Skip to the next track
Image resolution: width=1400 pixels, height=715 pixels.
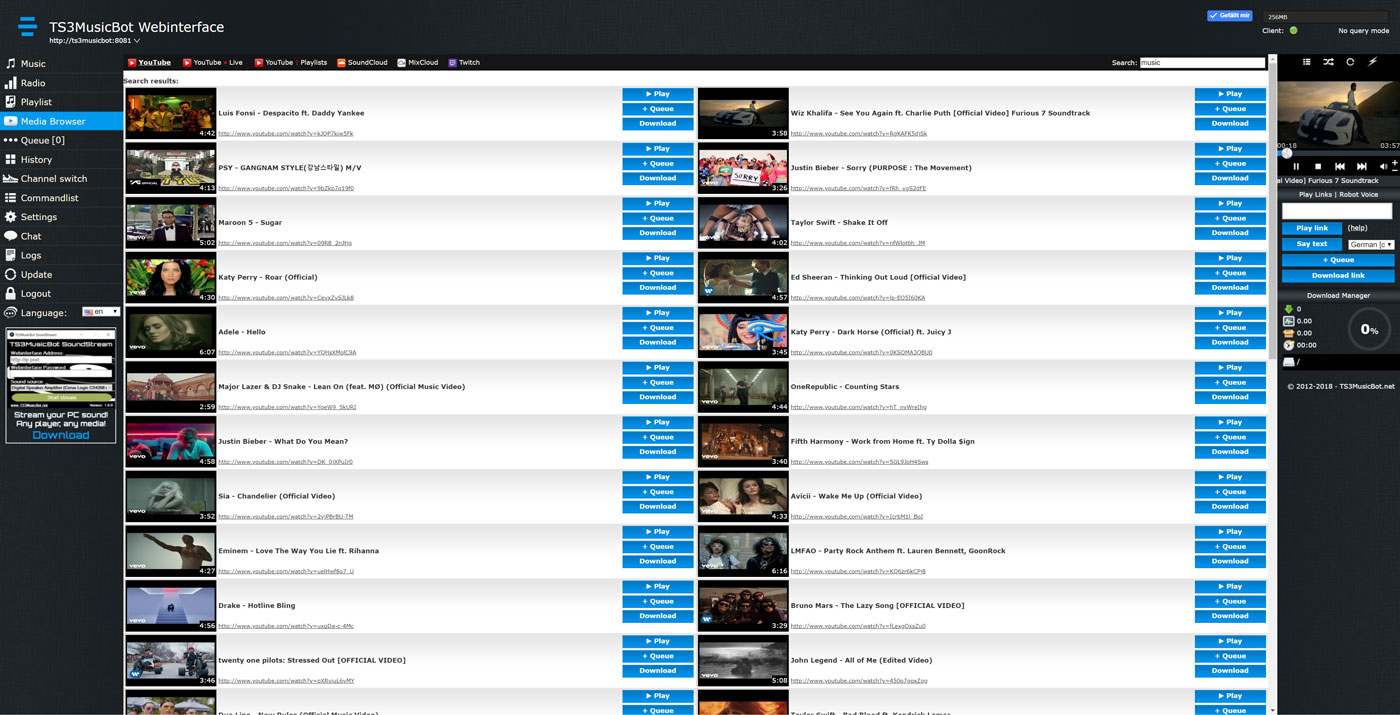[1361, 167]
